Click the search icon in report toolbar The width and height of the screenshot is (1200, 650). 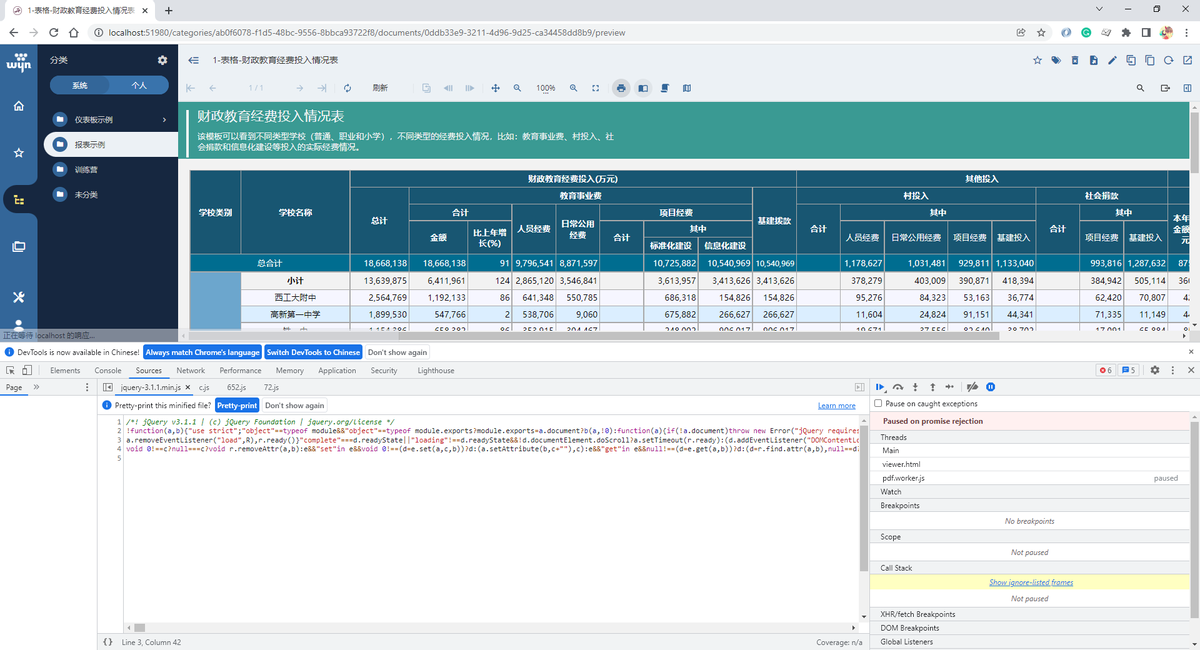[1140, 88]
